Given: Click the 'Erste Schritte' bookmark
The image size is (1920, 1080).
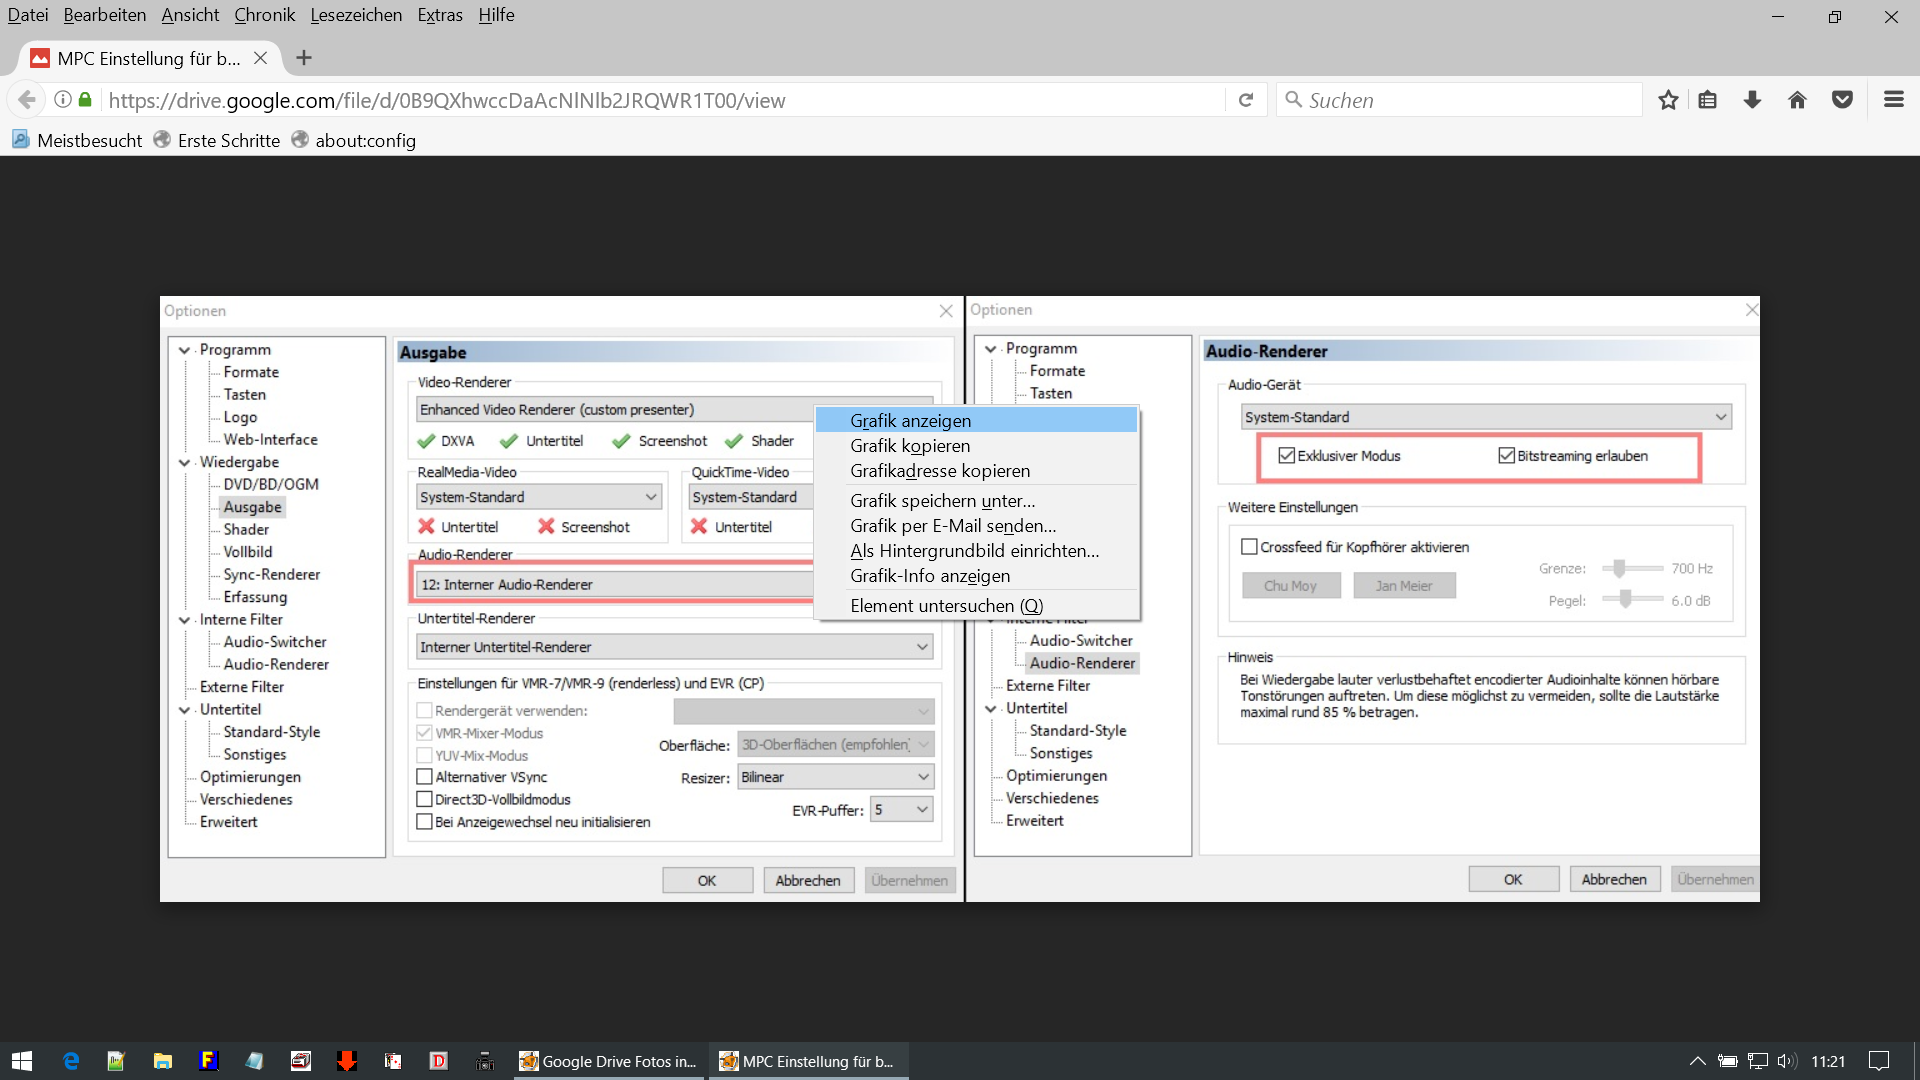Looking at the screenshot, I should pos(228,141).
